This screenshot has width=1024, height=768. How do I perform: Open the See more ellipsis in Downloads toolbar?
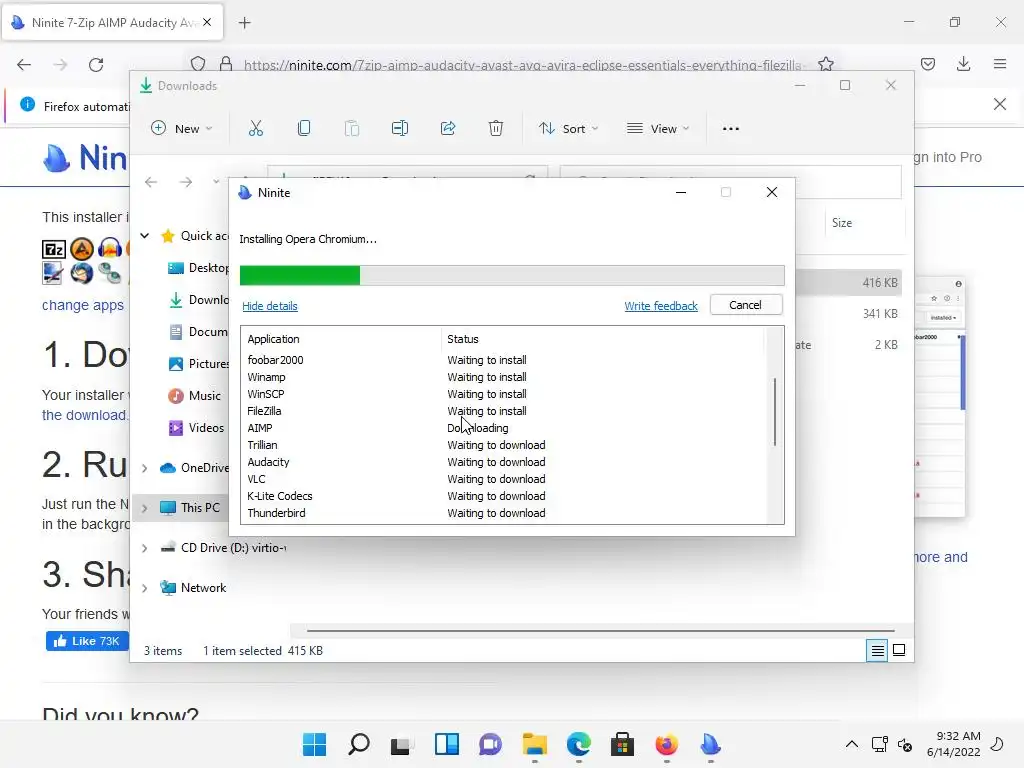tap(731, 129)
